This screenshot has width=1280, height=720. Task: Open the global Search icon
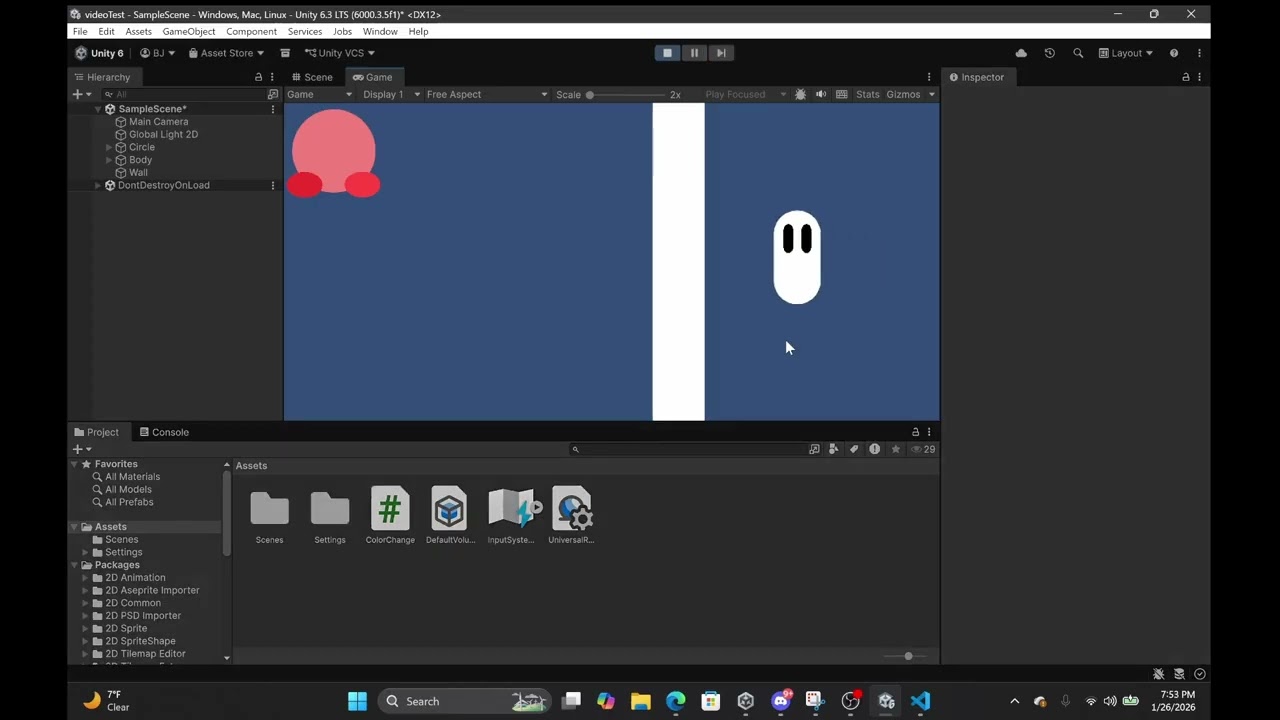click(x=1078, y=53)
